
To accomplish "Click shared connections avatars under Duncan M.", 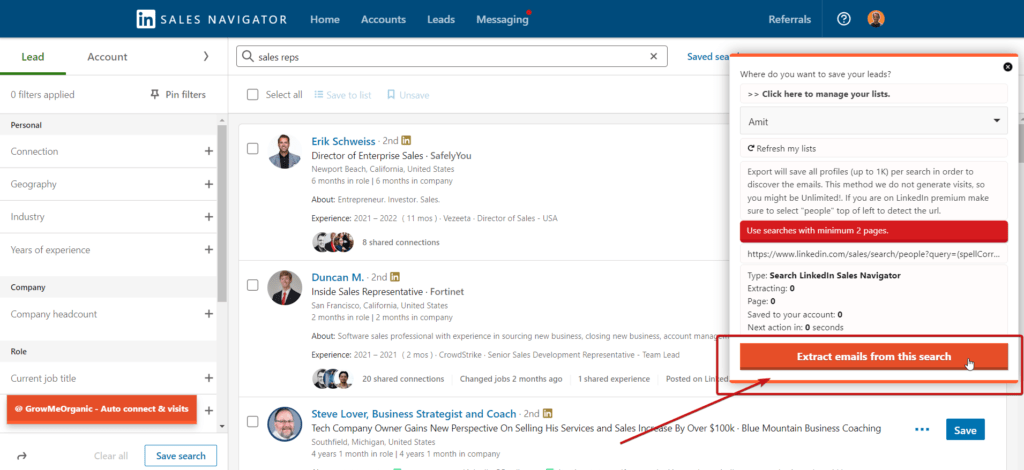I will click(x=333, y=379).
